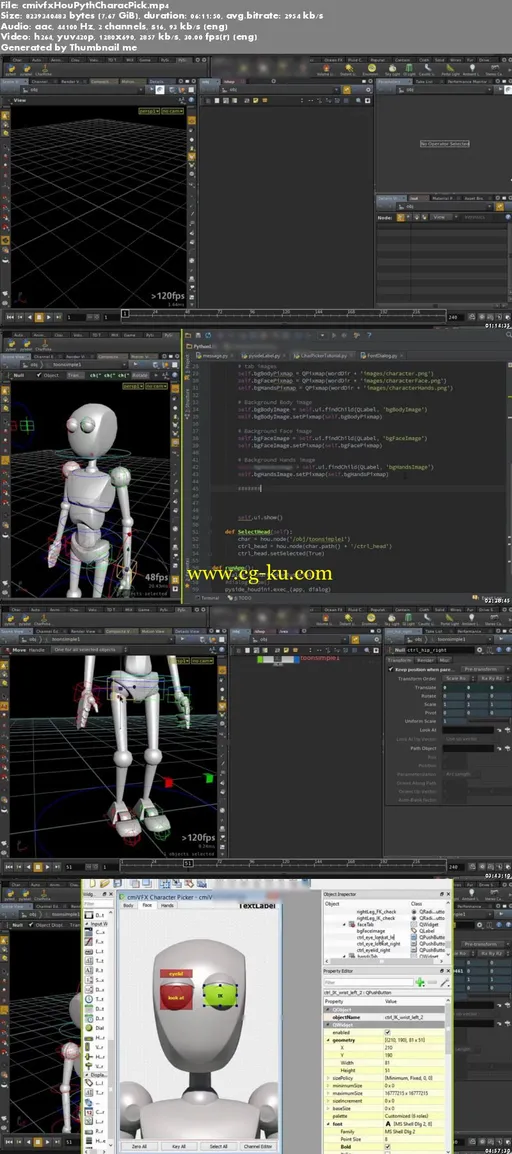512x1154 pixels.
Task: Add Portal Light from third frame shelf
Action: tap(448, 620)
